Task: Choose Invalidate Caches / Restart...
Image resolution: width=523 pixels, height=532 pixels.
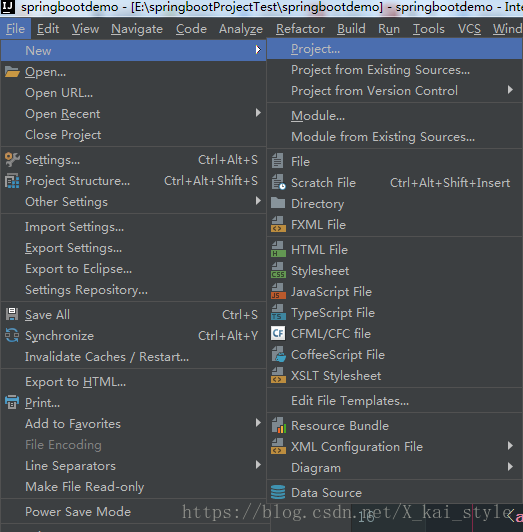Action: pyautogui.click(x=133, y=357)
